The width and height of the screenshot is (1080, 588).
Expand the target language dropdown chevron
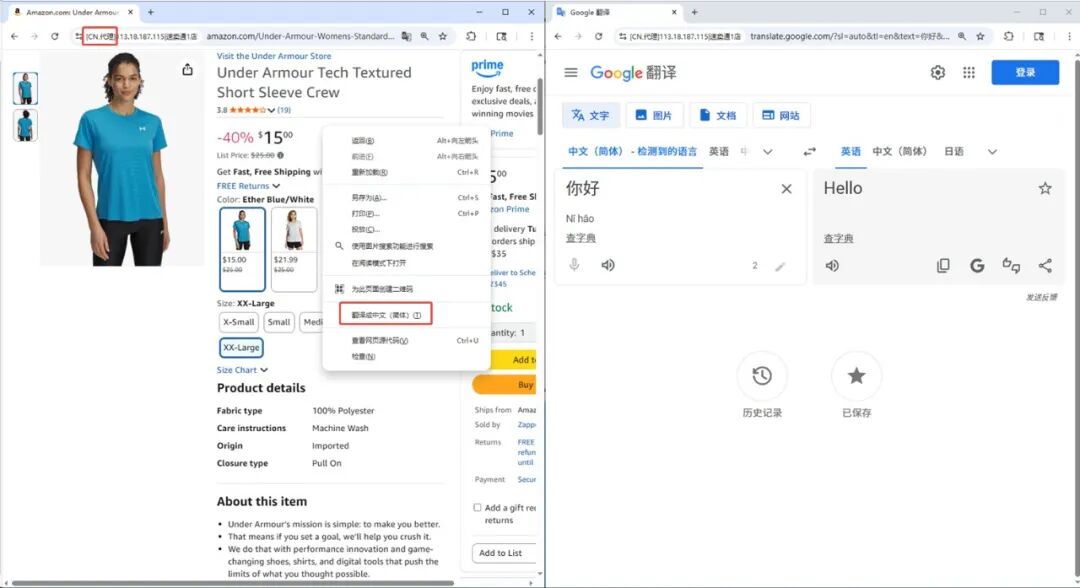[992, 152]
